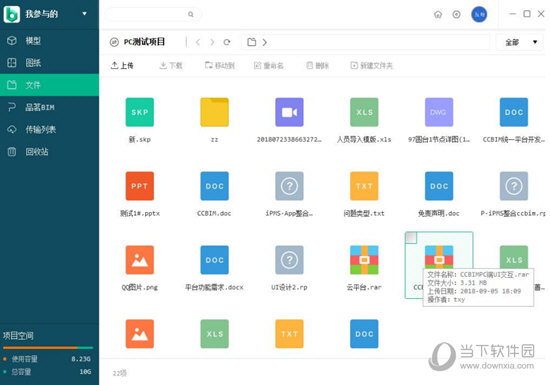Viewport: 550px width, 385px height.
Task: Select the CCBIM.doc file
Action: pos(214,186)
